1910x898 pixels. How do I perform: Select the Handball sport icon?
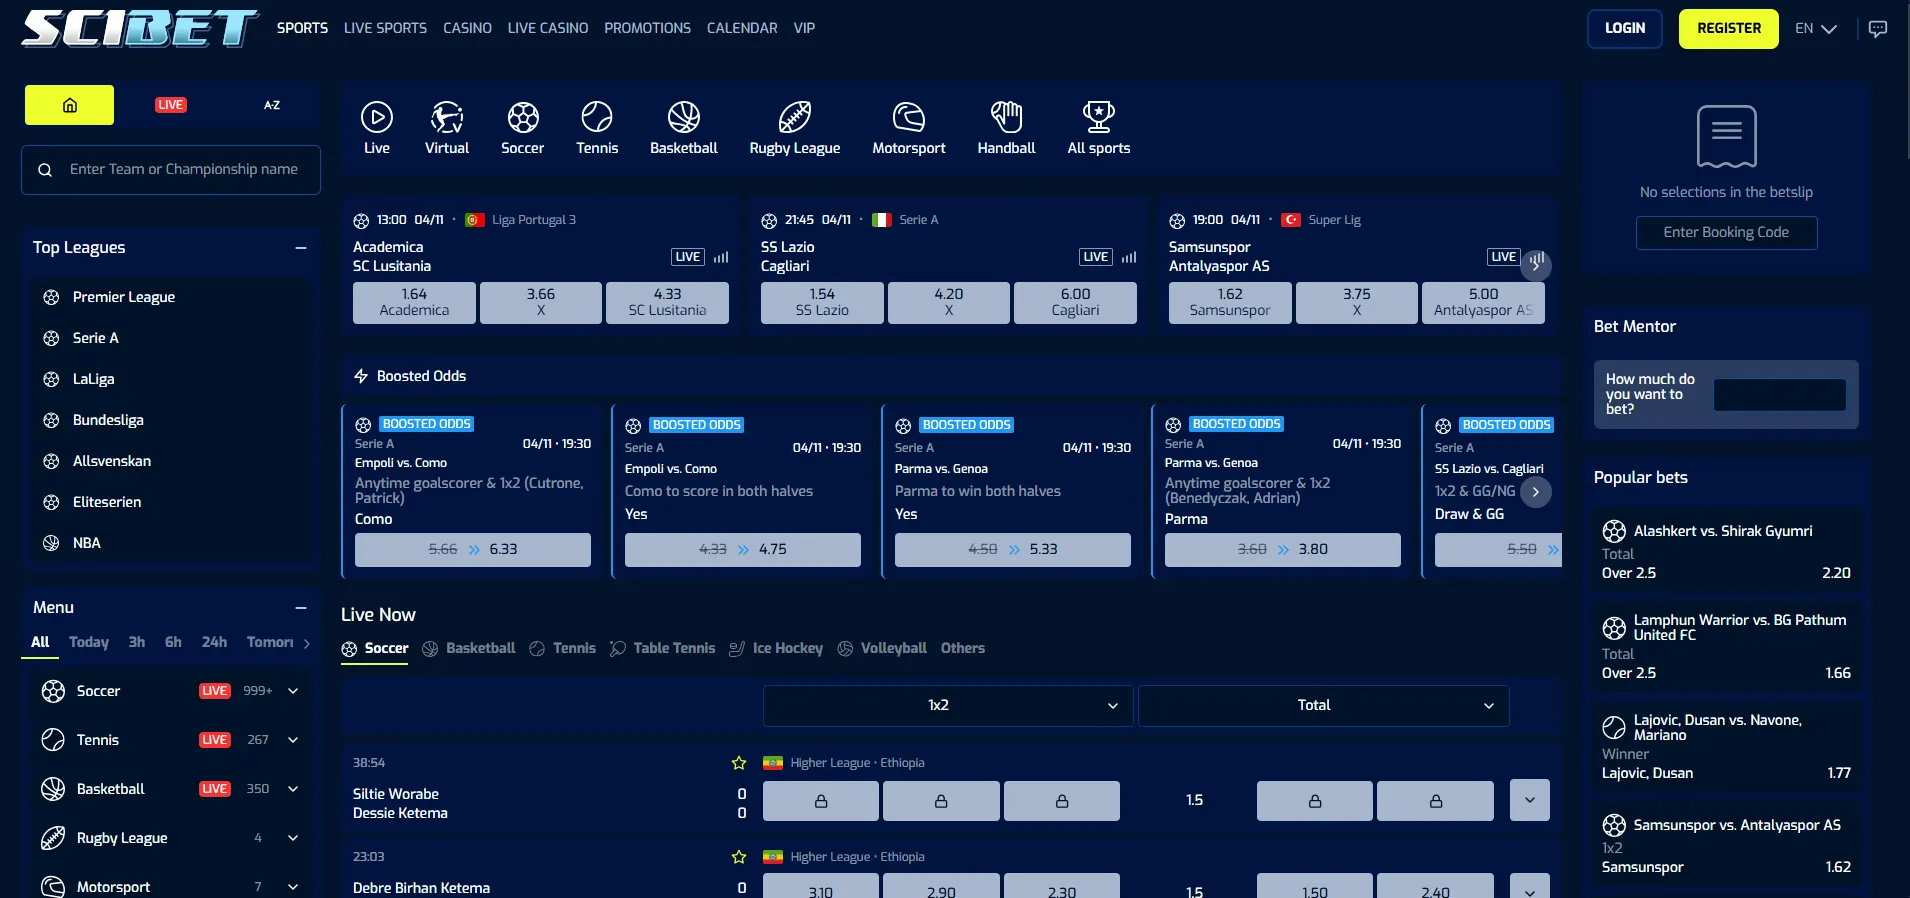pos(1006,118)
